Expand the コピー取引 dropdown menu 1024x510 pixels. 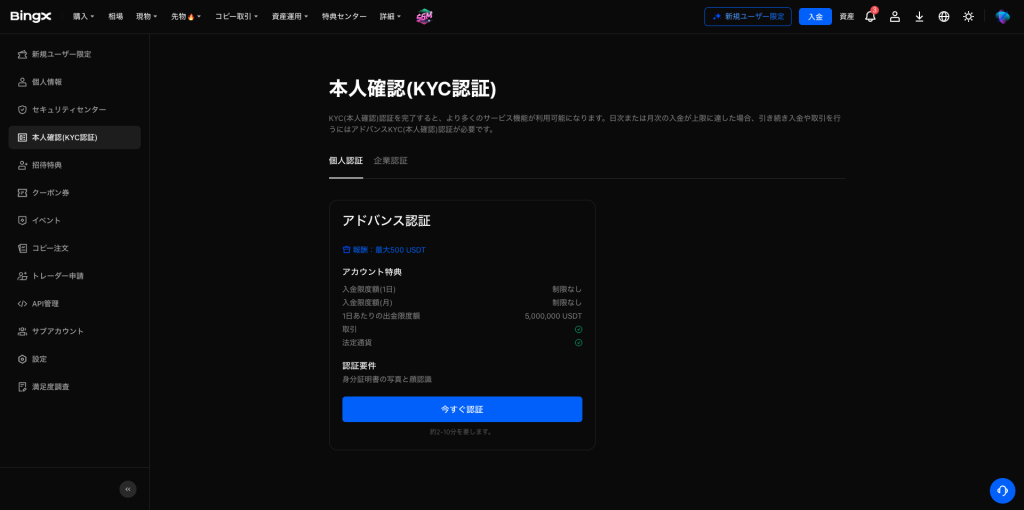[236, 17]
